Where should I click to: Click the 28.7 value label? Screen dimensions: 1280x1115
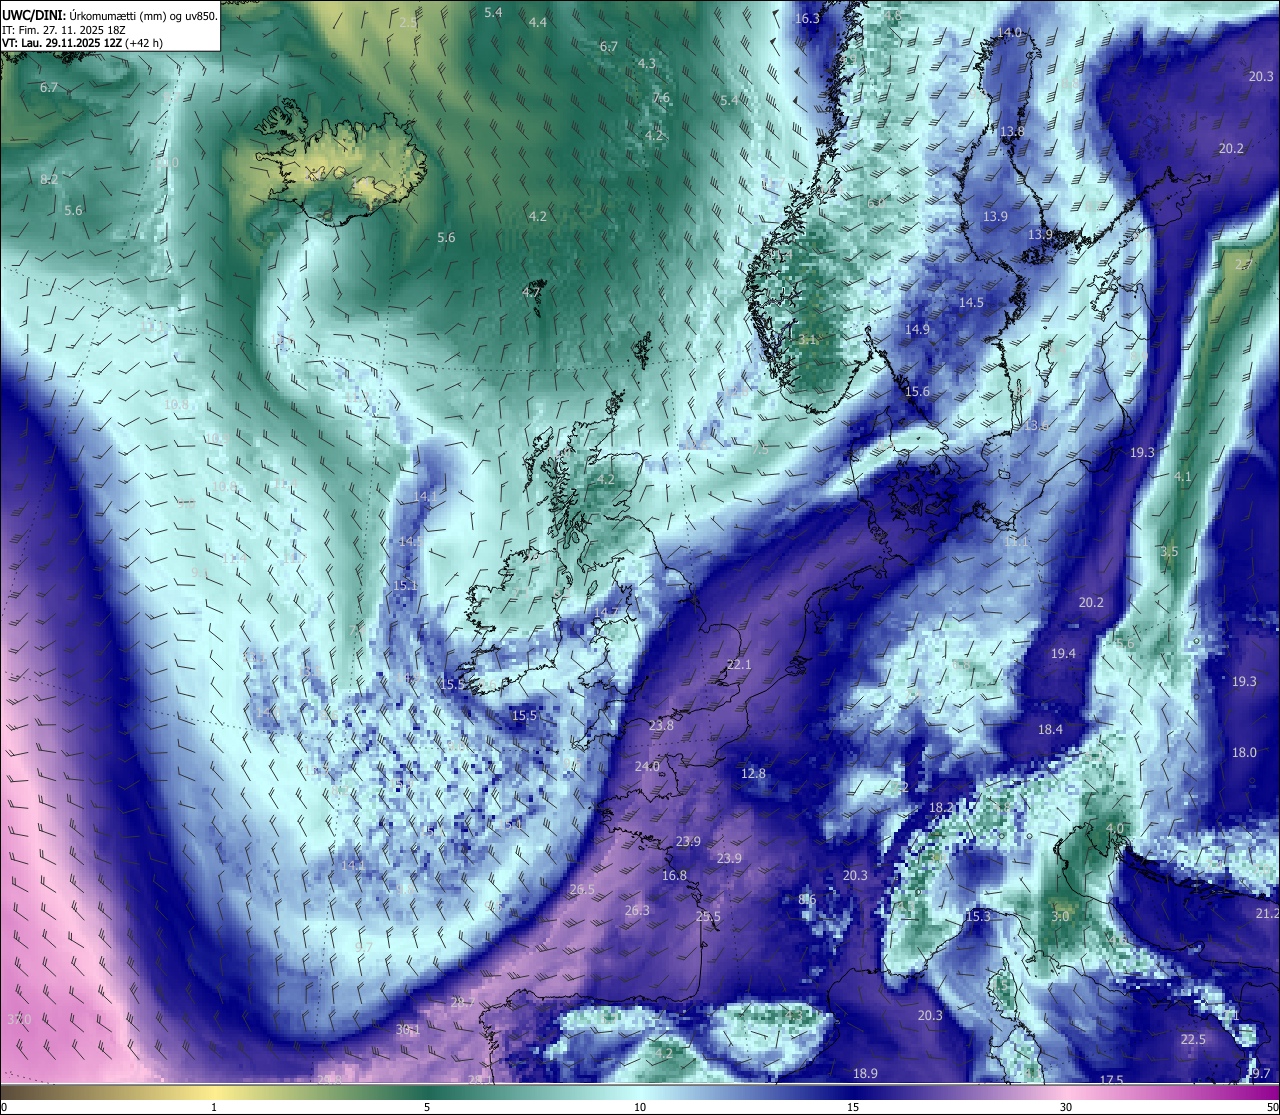[x=463, y=1002]
